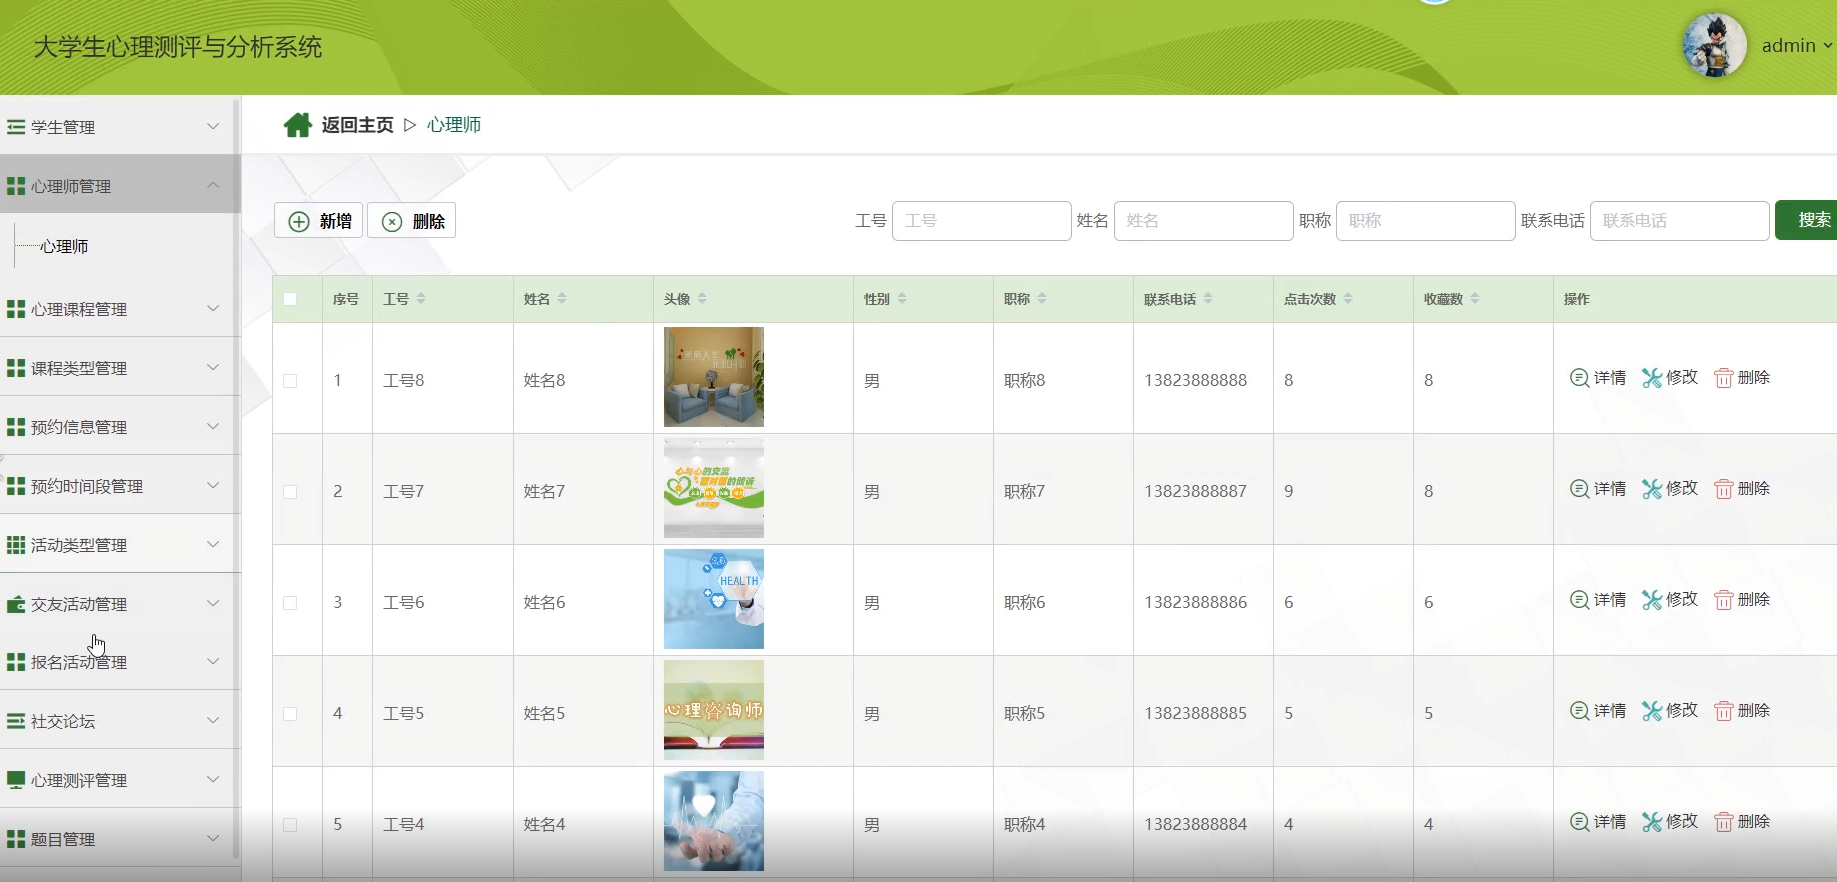View details of 姓名6

1598,600
